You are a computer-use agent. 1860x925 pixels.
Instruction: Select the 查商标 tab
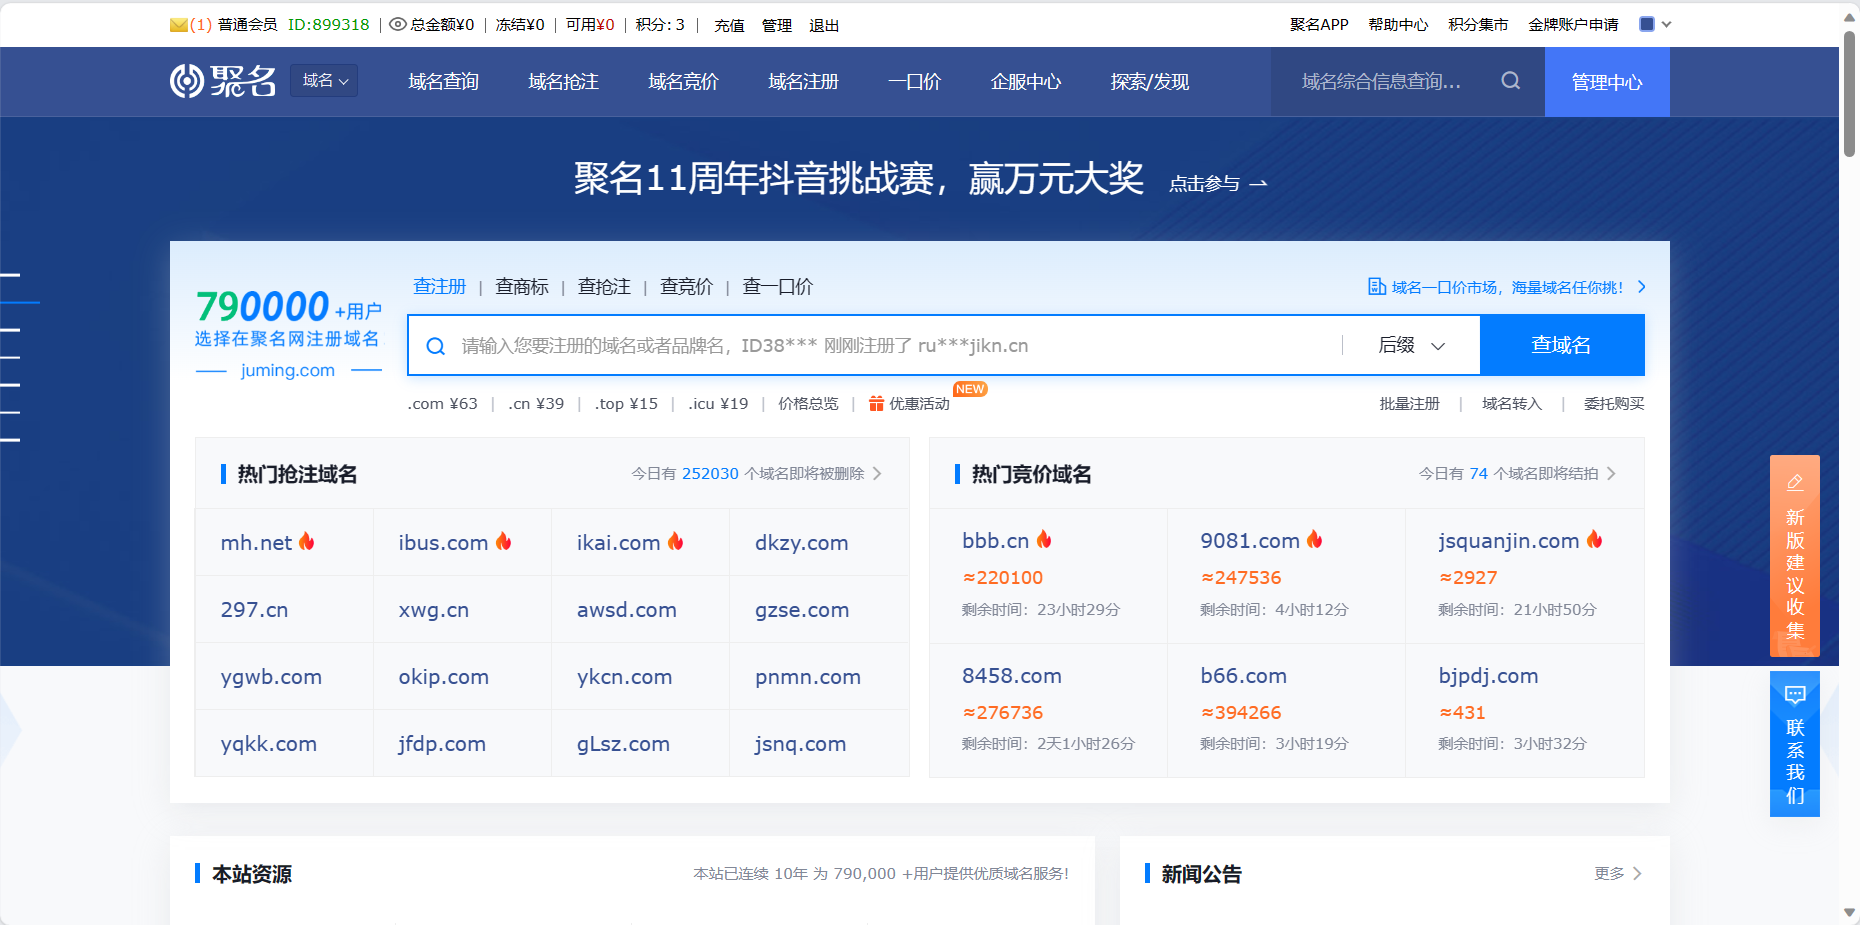(522, 287)
